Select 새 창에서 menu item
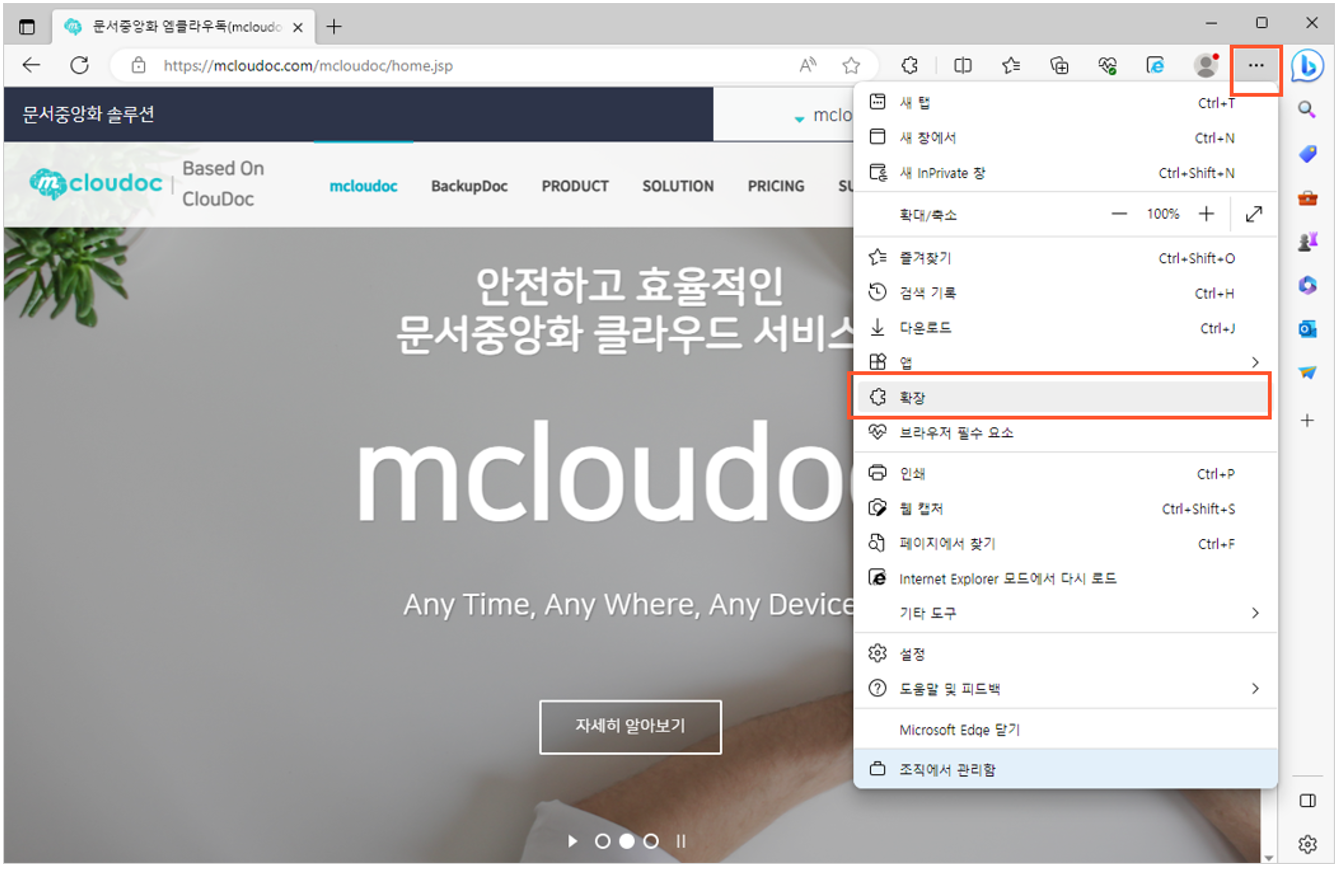This screenshot has height=870, width=1340. tap(1065, 138)
